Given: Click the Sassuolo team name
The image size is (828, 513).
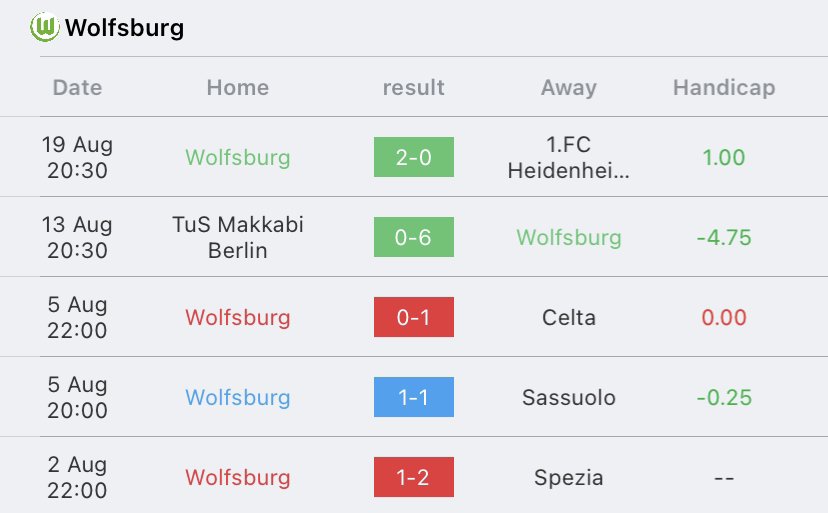Looking at the screenshot, I should [569, 397].
